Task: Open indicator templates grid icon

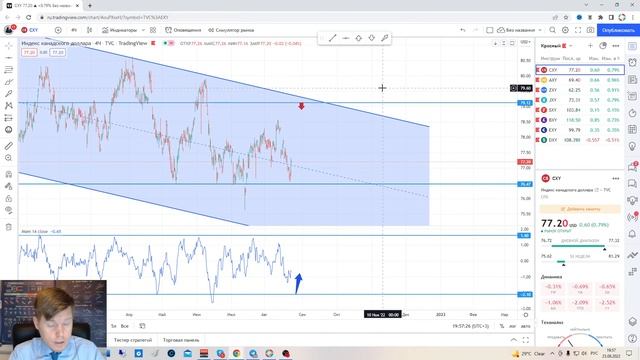Action: coord(153,30)
